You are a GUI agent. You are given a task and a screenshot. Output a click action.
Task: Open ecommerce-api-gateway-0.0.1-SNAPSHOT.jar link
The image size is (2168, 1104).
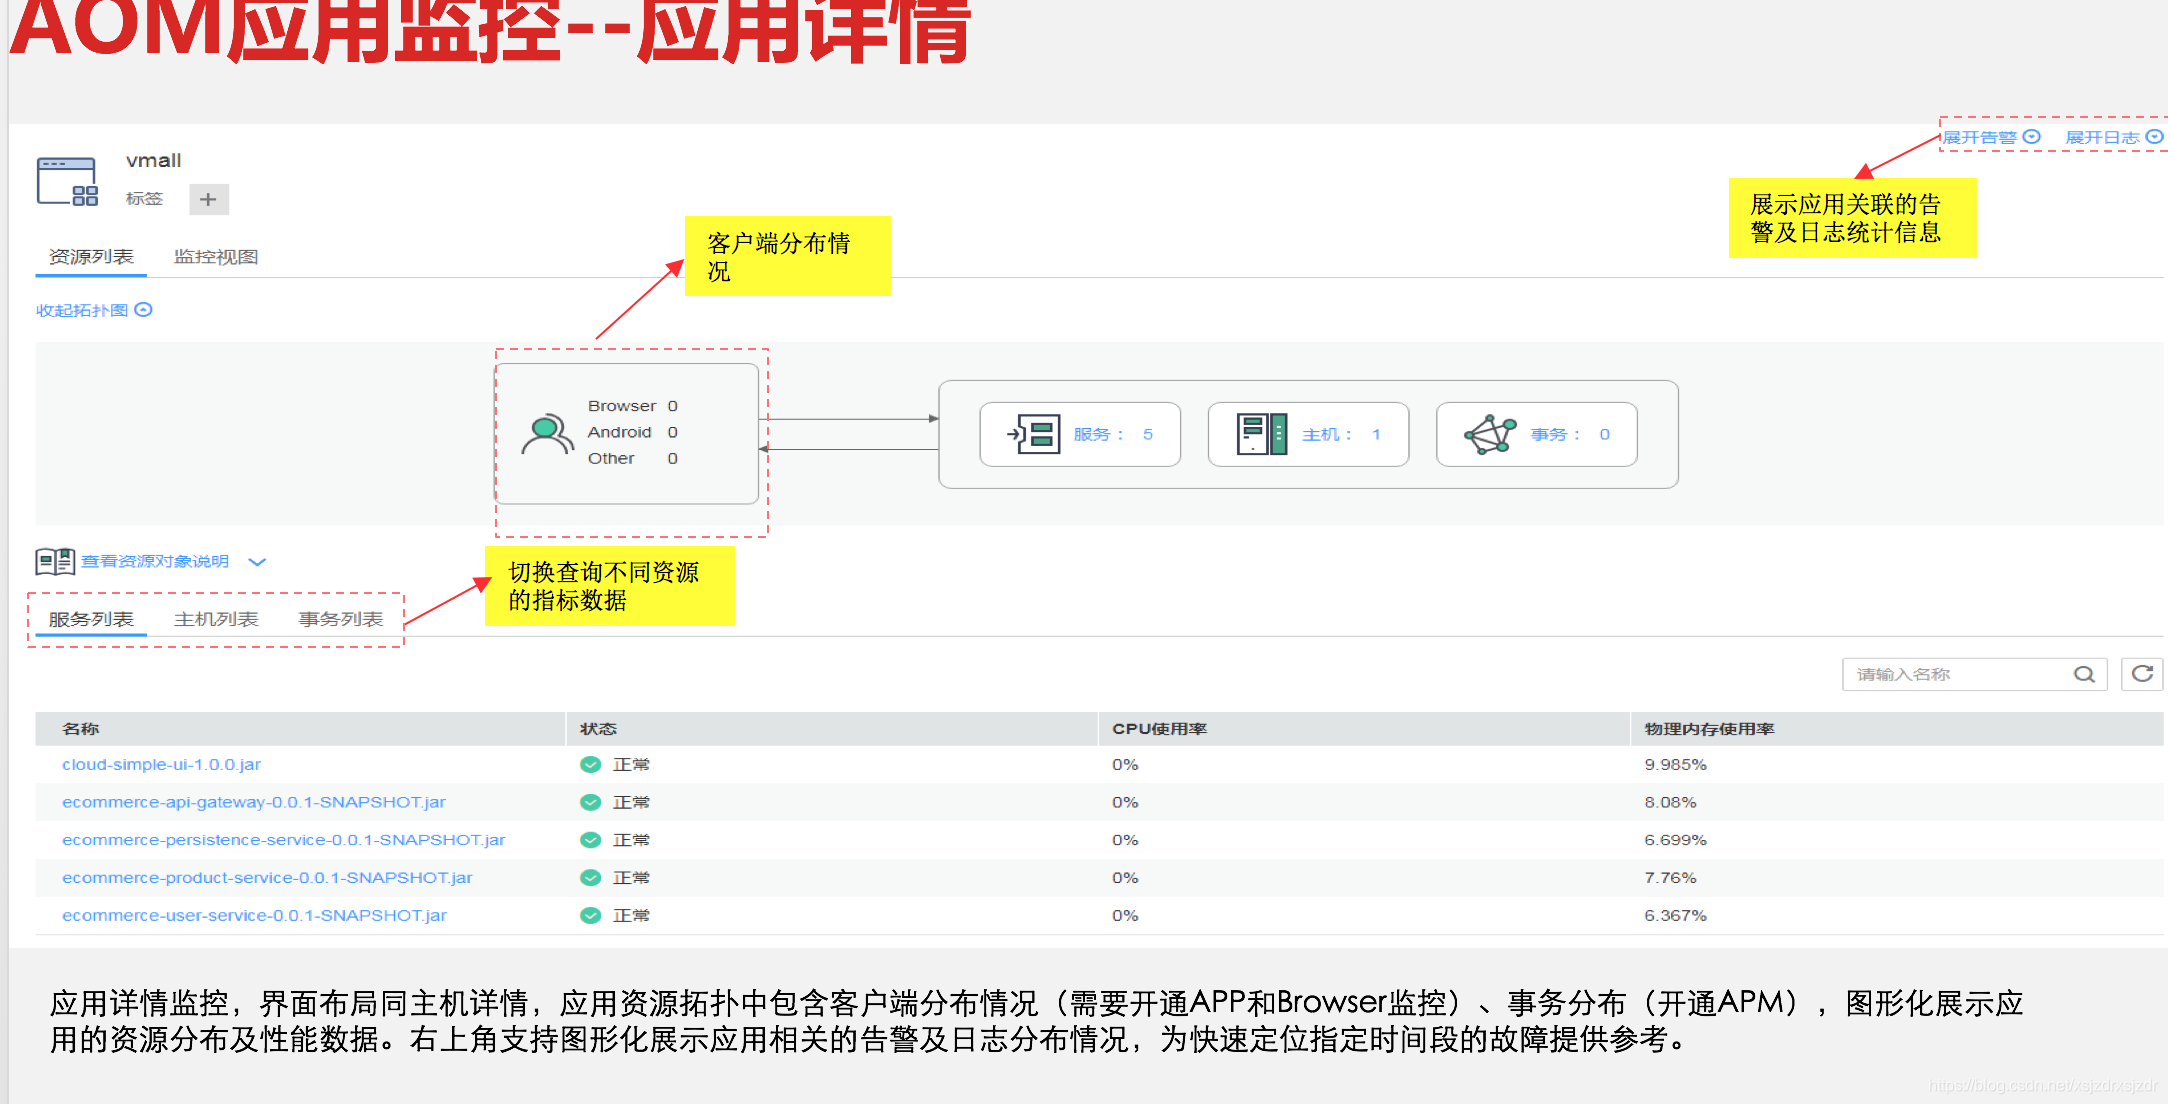coord(253,802)
